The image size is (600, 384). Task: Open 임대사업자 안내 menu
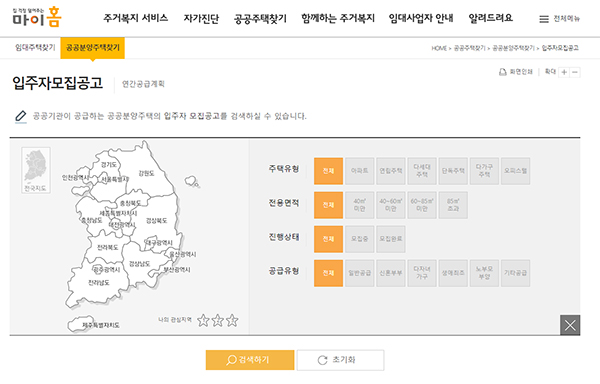[421, 18]
